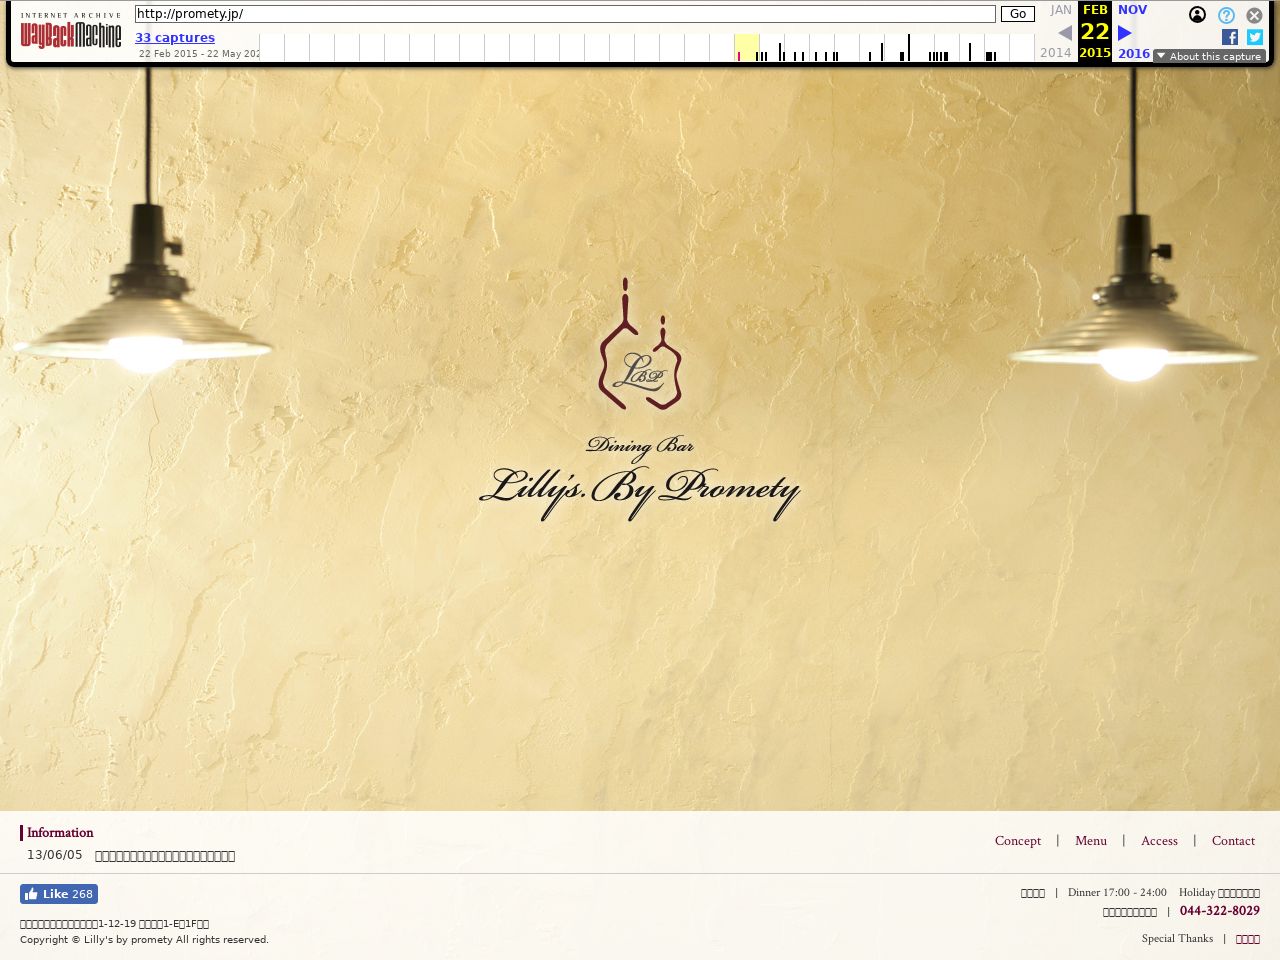The image size is (1280, 960).
Task: Click the Wayback Machine logo
Action: [70, 33]
